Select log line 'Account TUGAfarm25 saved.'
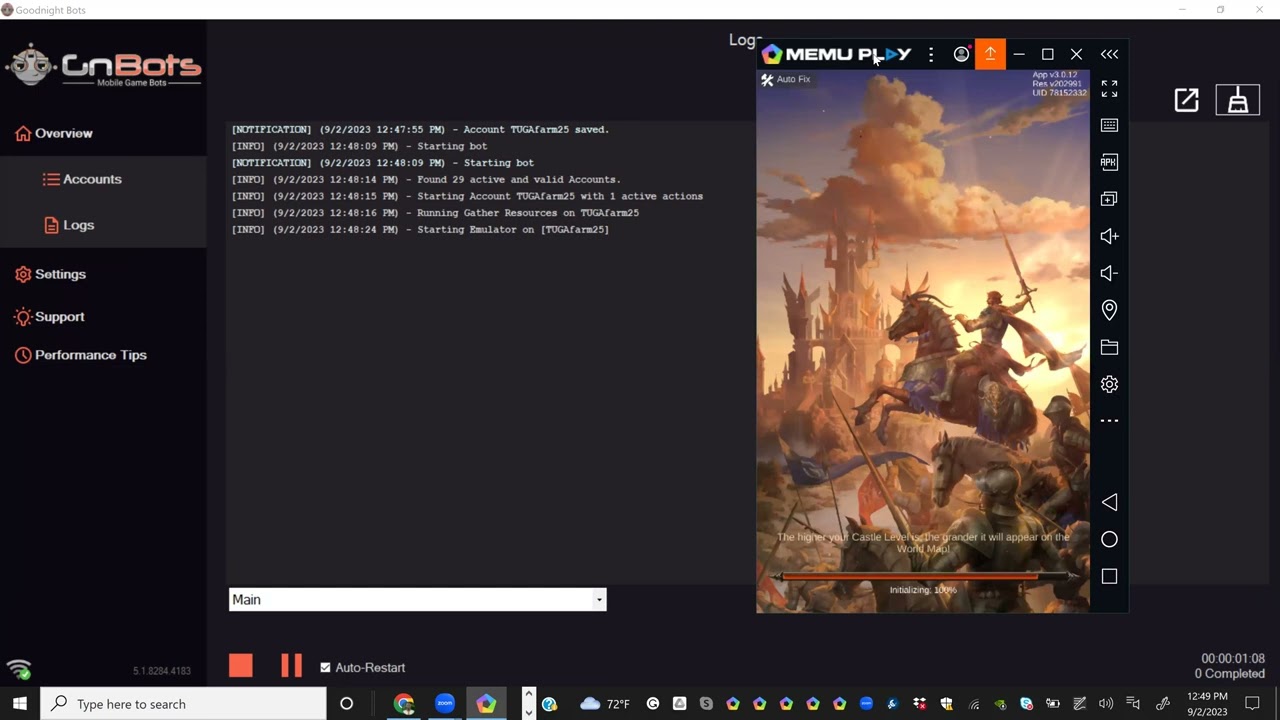Viewport: 1280px width, 720px height. pyautogui.click(x=420, y=129)
